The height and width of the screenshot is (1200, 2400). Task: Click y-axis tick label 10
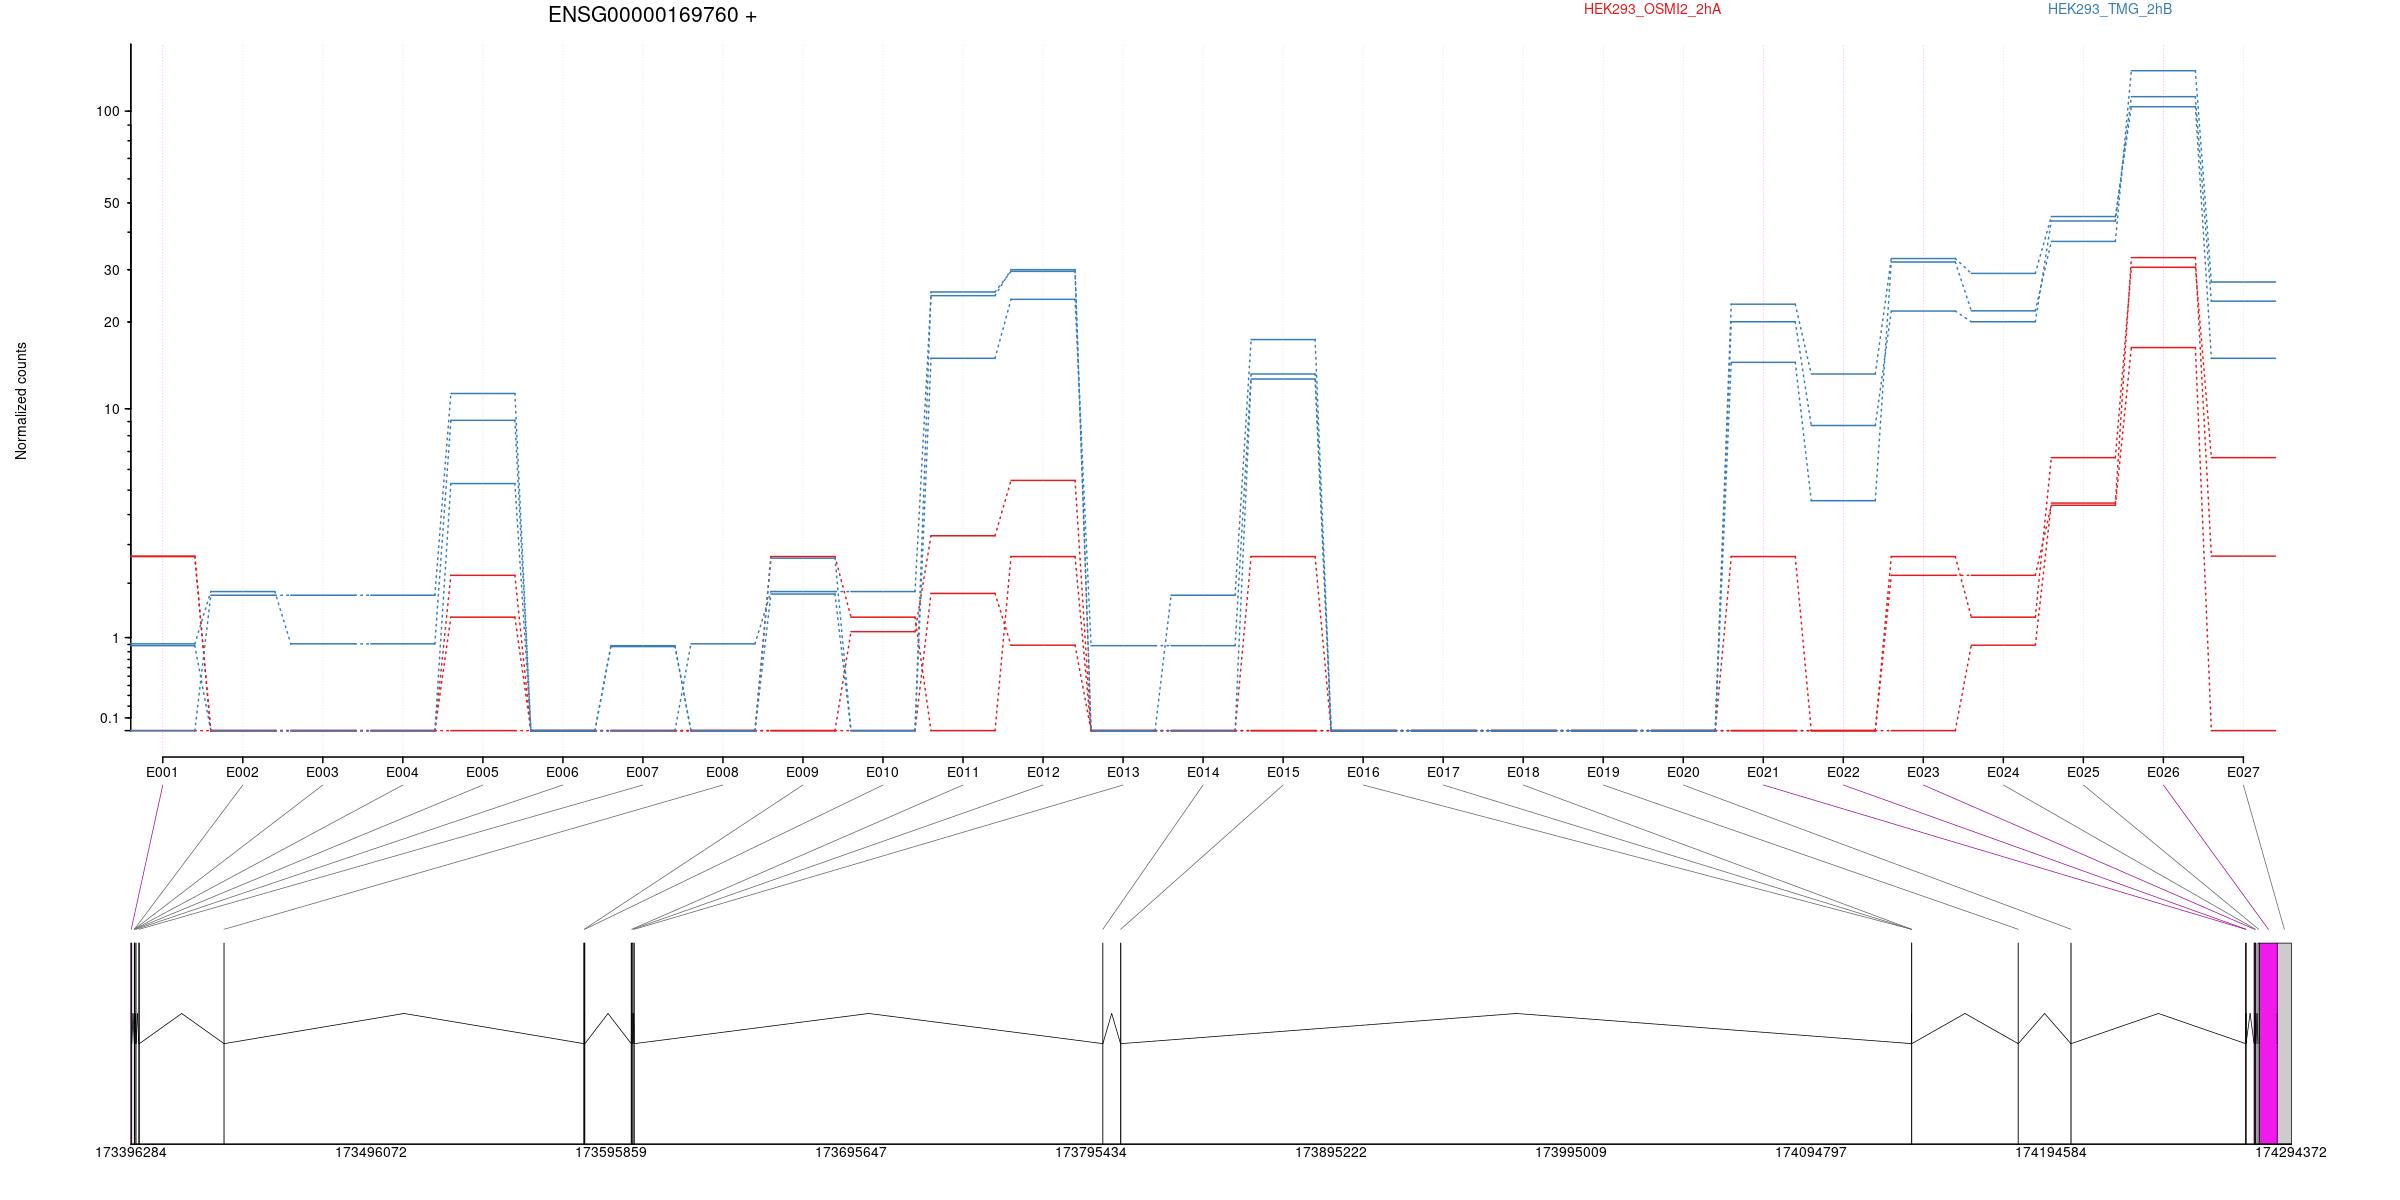coord(111,409)
